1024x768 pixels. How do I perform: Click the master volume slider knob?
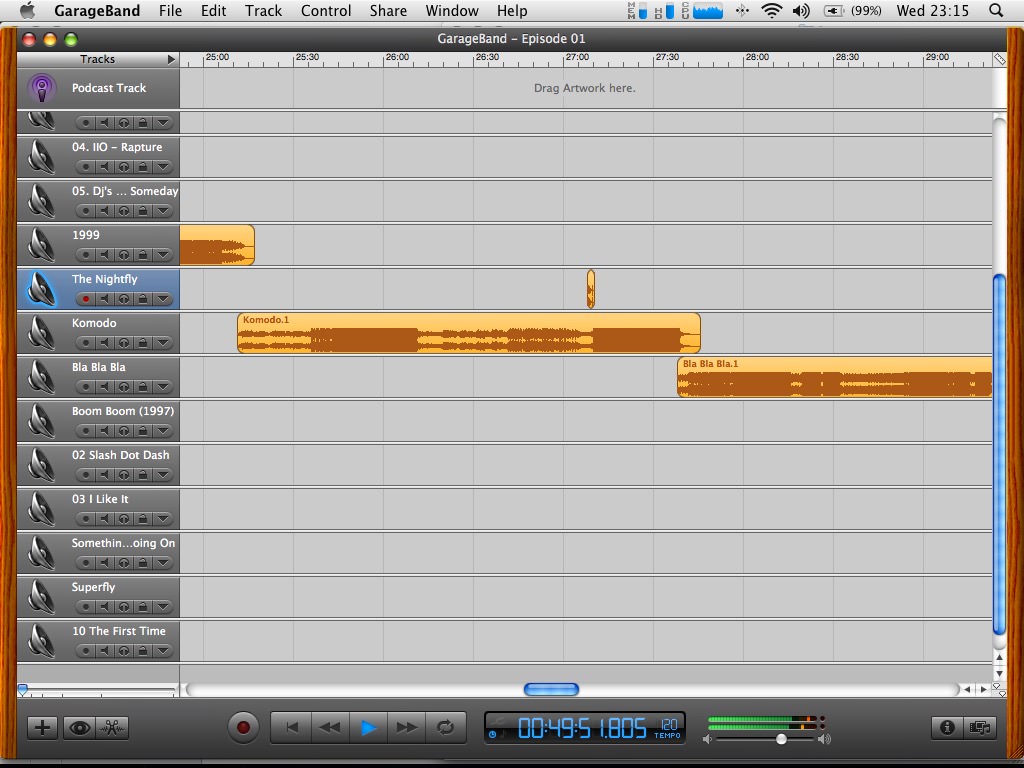coord(781,739)
